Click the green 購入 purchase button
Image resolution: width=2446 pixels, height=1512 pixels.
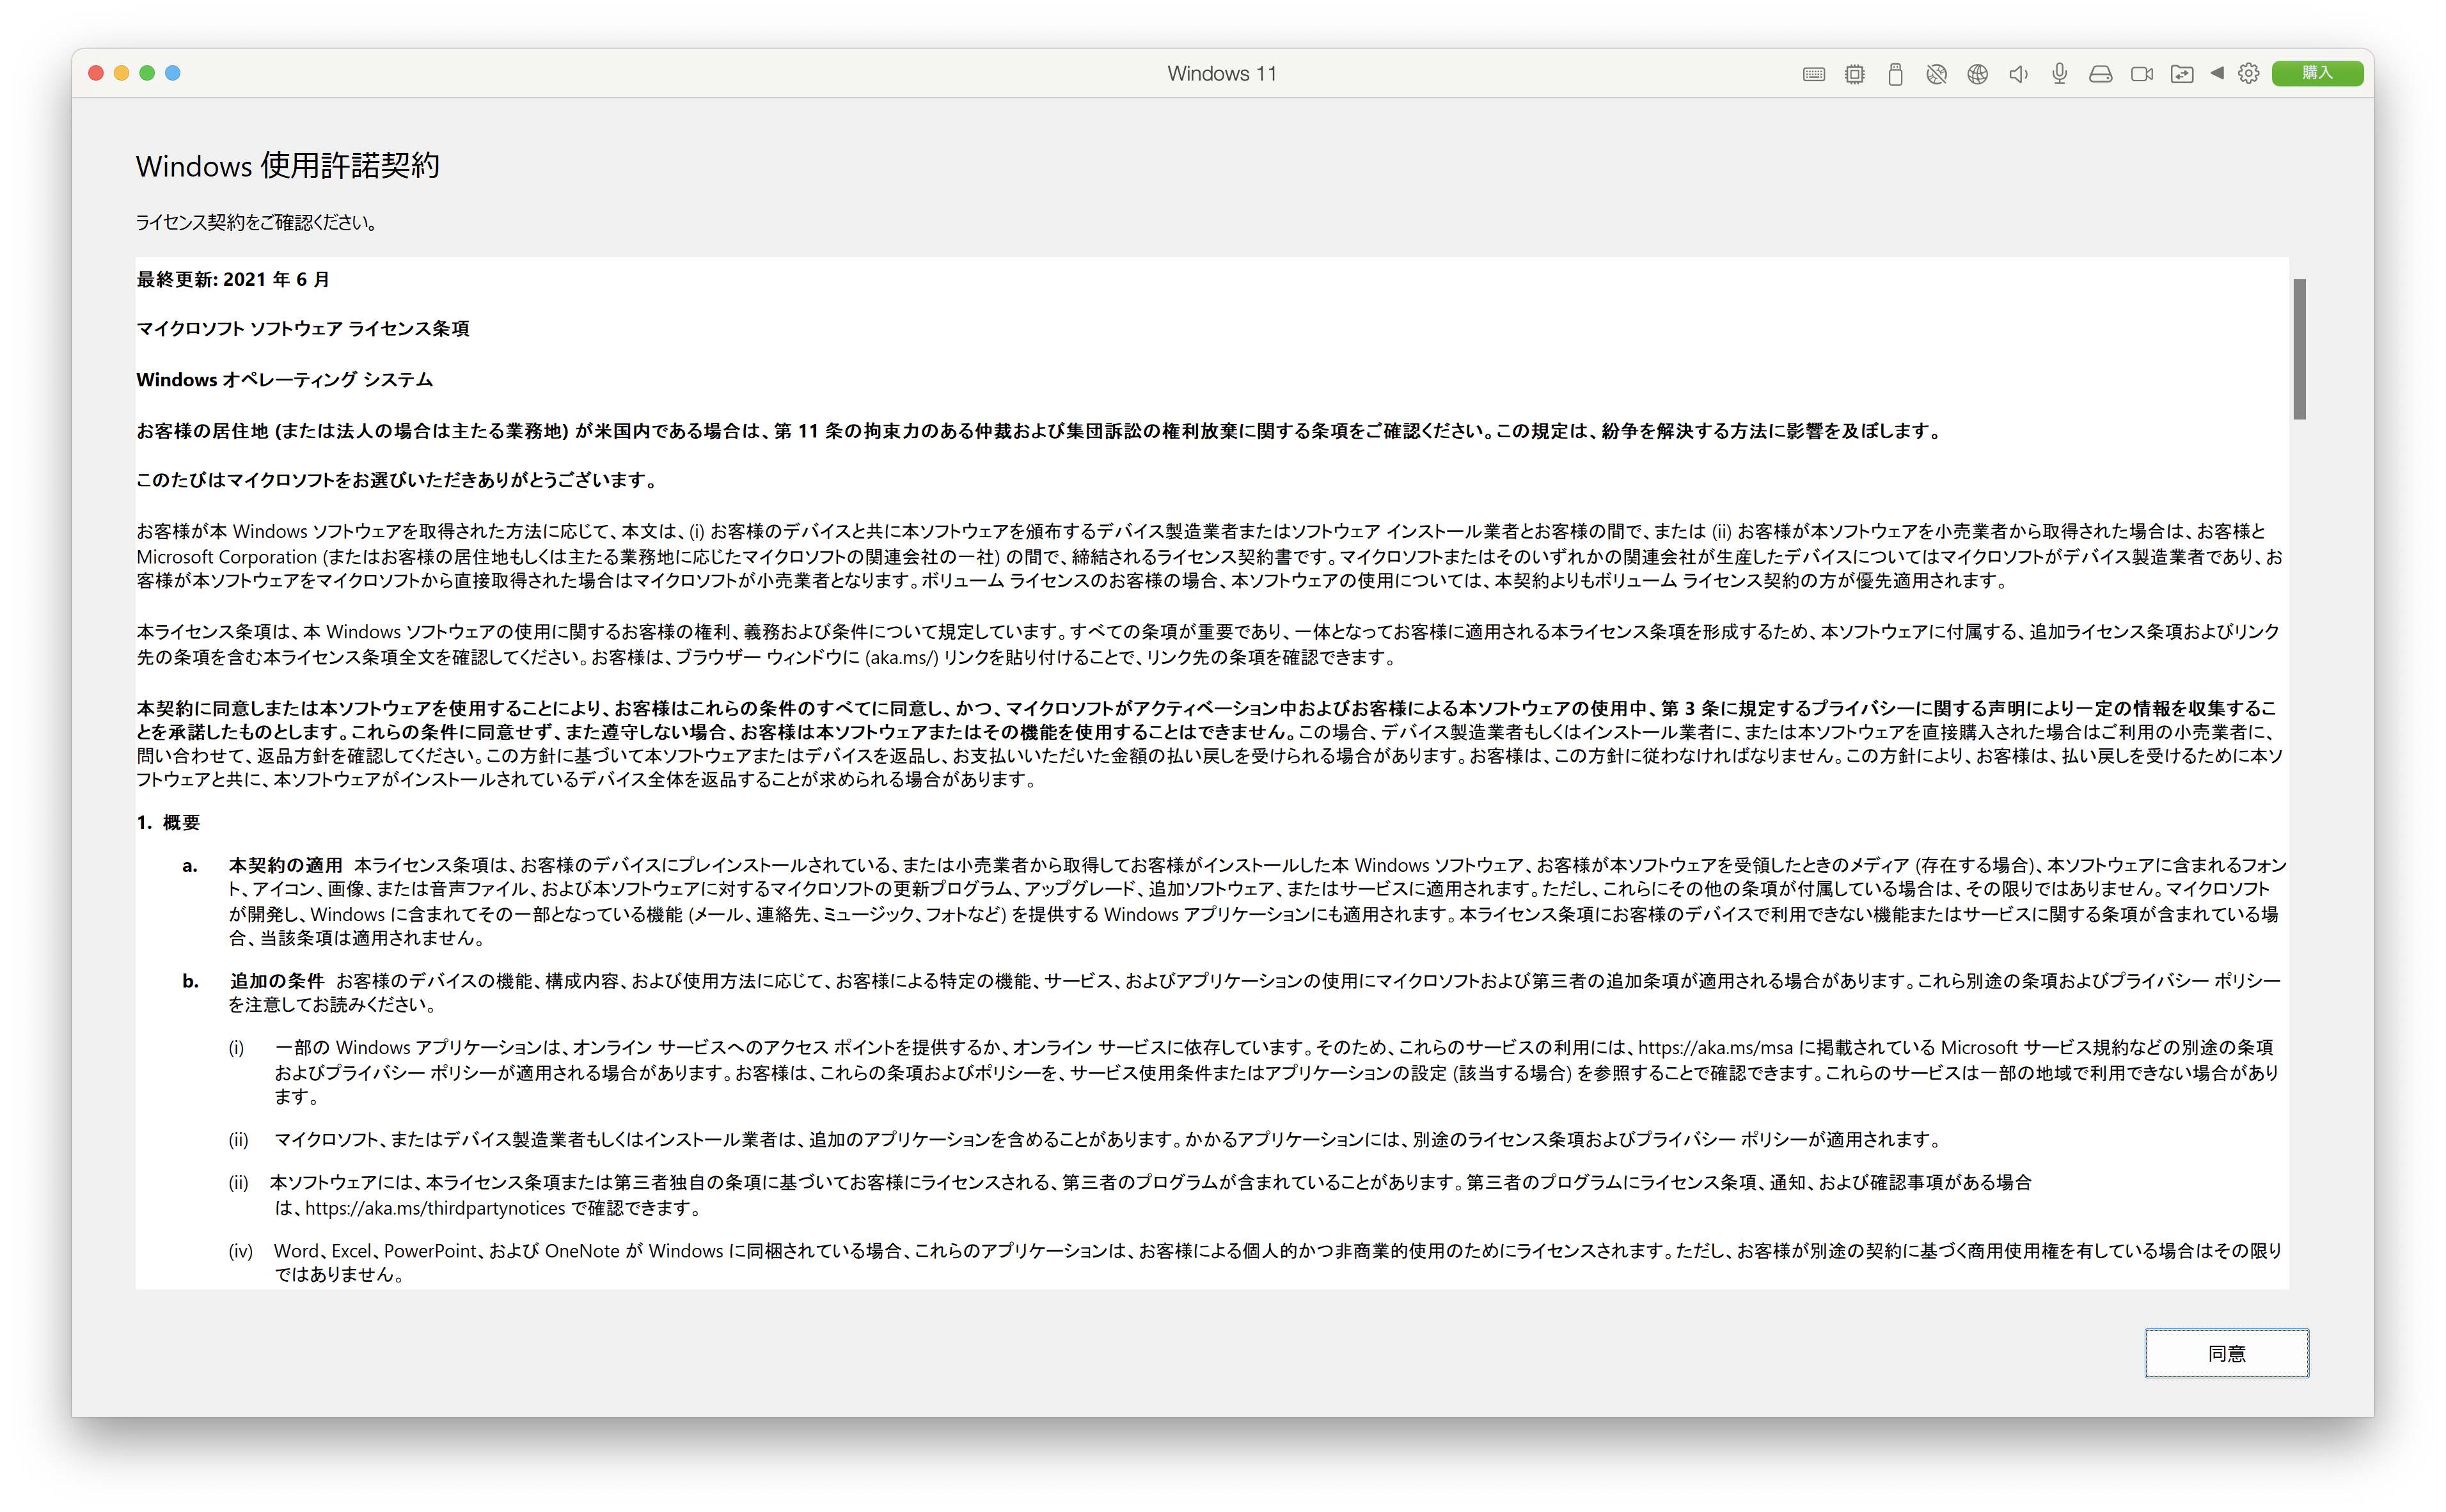(x=2317, y=73)
